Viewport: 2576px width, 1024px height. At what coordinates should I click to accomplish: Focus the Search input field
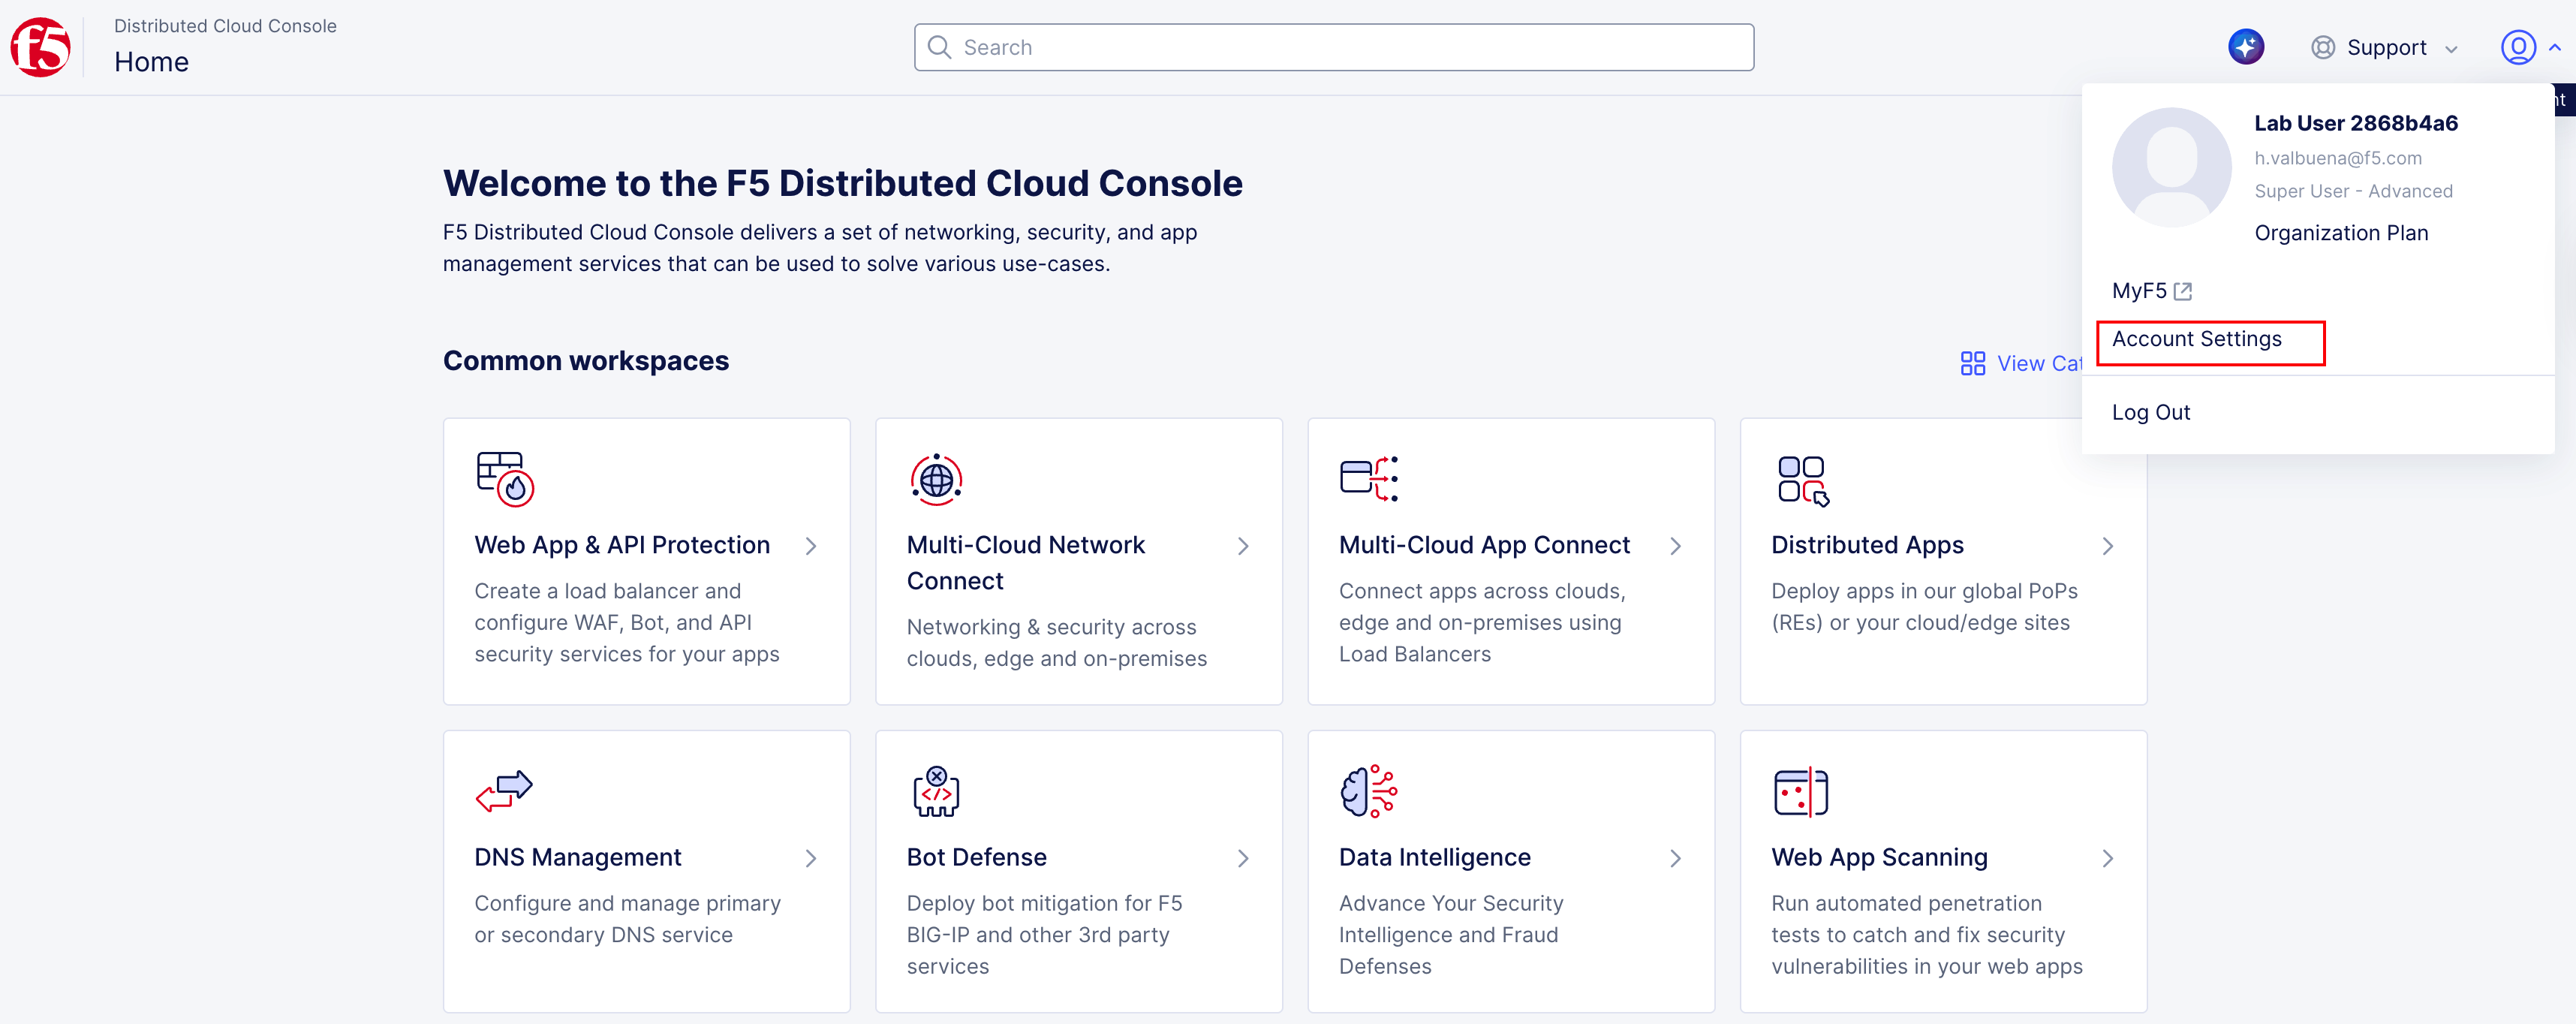pyautogui.click(x=1333, y=47)
